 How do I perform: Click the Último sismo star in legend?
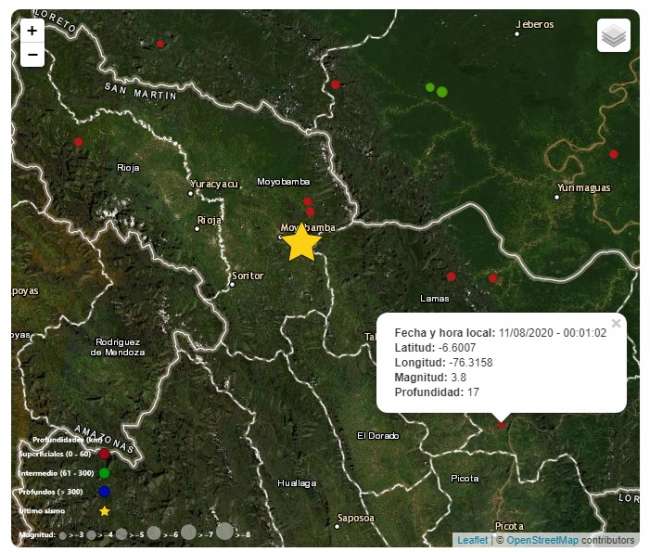pyautogui.click(x=105, y=511)
